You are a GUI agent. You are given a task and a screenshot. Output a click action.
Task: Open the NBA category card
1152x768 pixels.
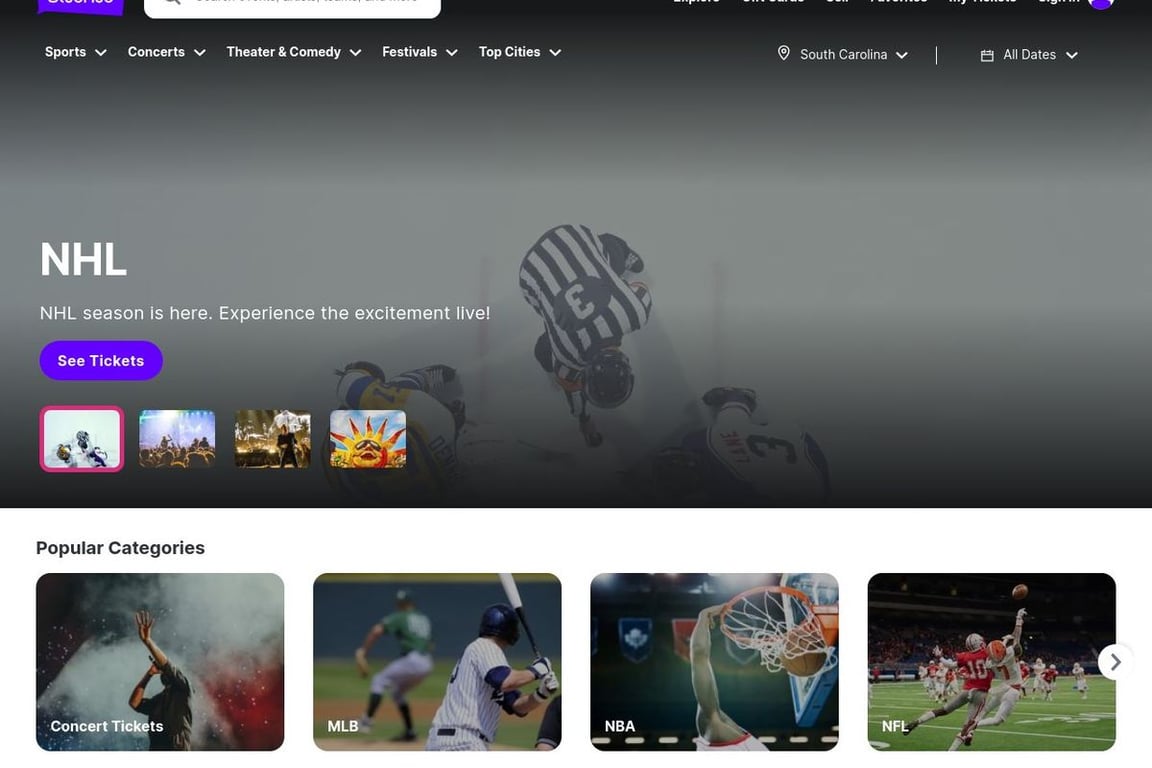tap(713, 661)
